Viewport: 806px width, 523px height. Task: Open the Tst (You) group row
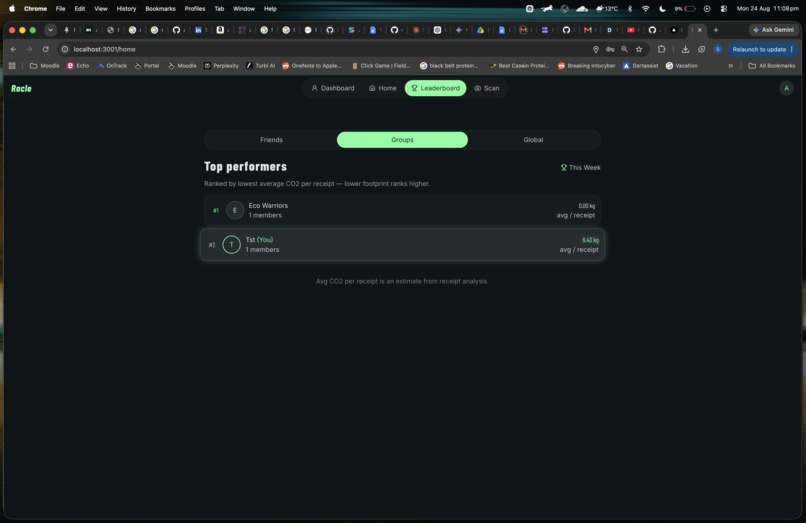pos(402,245)
